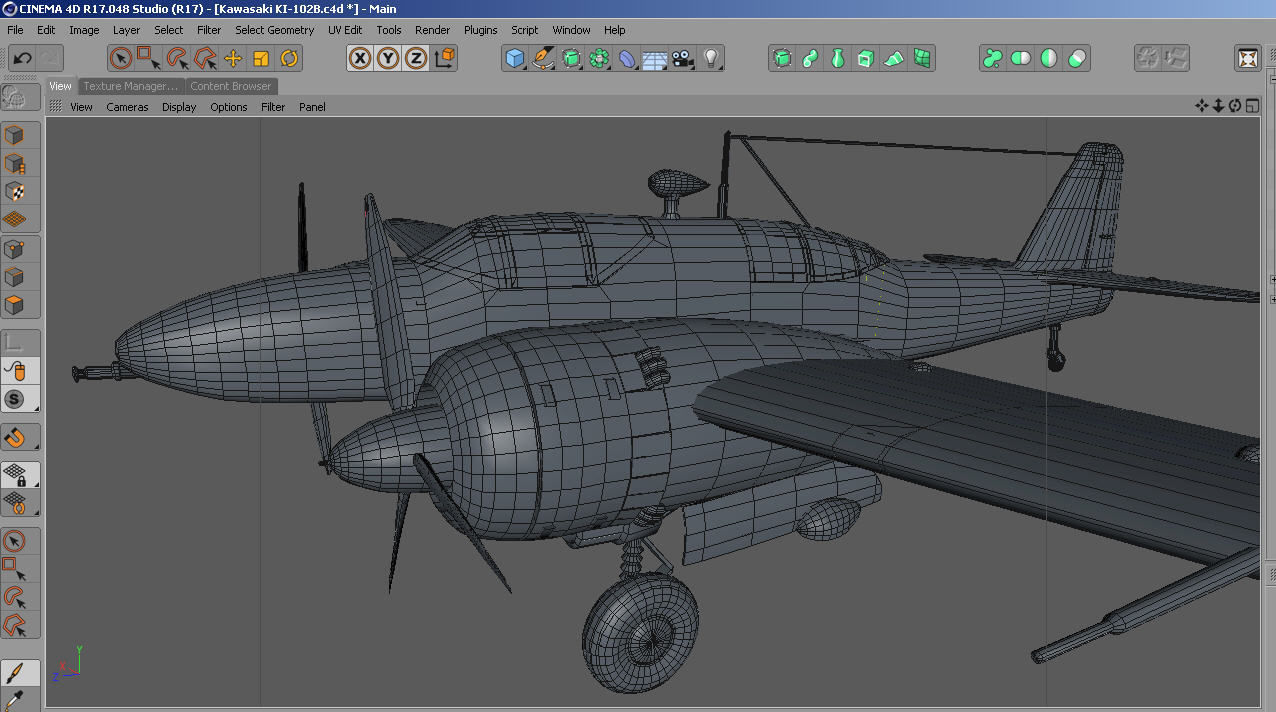Image resolution: width=1276 pixels, height=712 pixels.
Task: Open the primitive cube object dropdown
Action: pyautogui.click(x=514, y=58)
